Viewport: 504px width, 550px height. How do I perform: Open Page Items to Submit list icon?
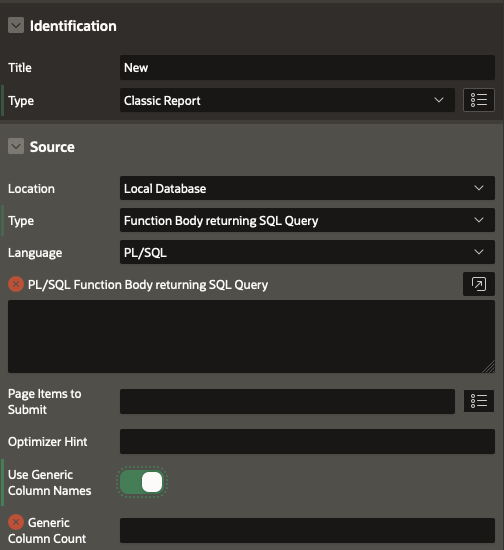[x=479, y=401]
